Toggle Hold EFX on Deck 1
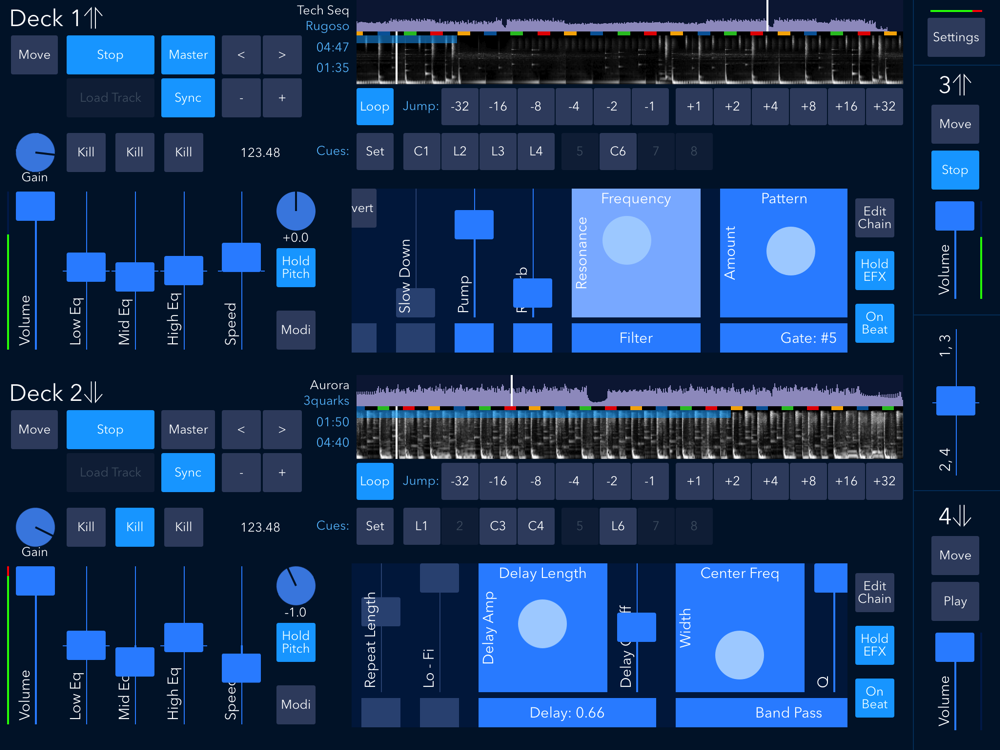 tap(874, 270)
